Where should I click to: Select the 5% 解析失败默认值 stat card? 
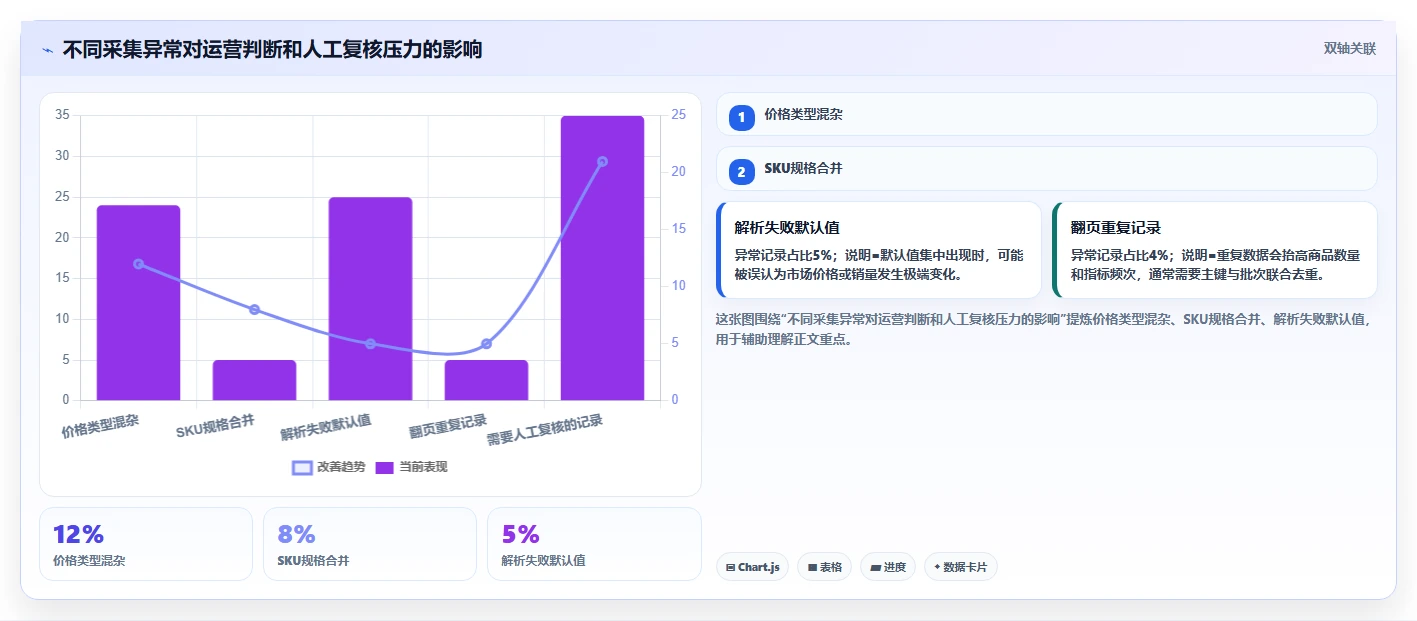594,544
